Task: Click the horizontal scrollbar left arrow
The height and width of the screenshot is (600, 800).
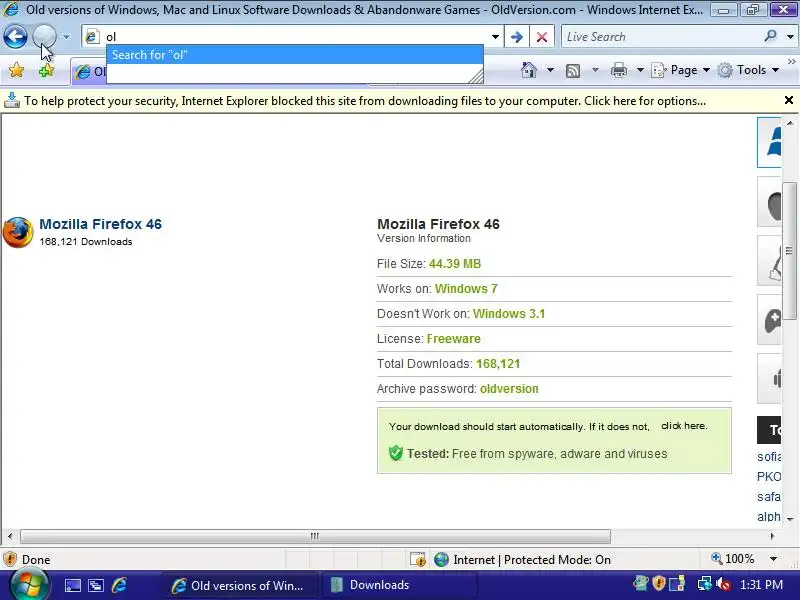Action: (x=10, y=536)
